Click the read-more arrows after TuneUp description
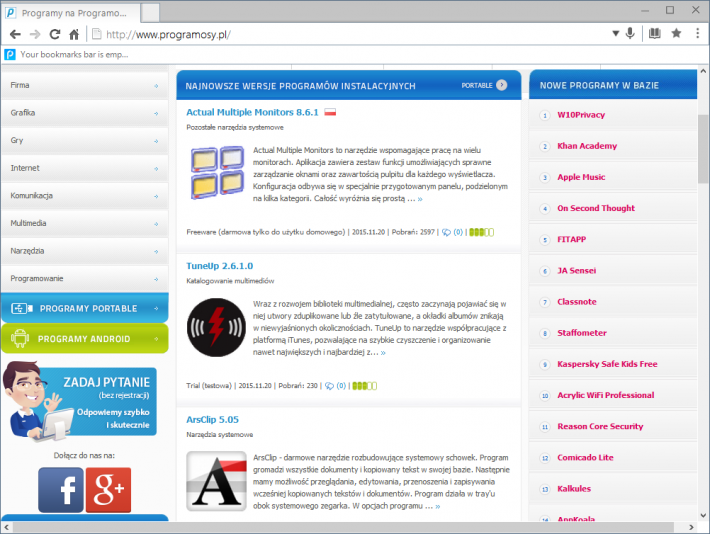Viewport: 710px width, 534px height. click(383, 352)
